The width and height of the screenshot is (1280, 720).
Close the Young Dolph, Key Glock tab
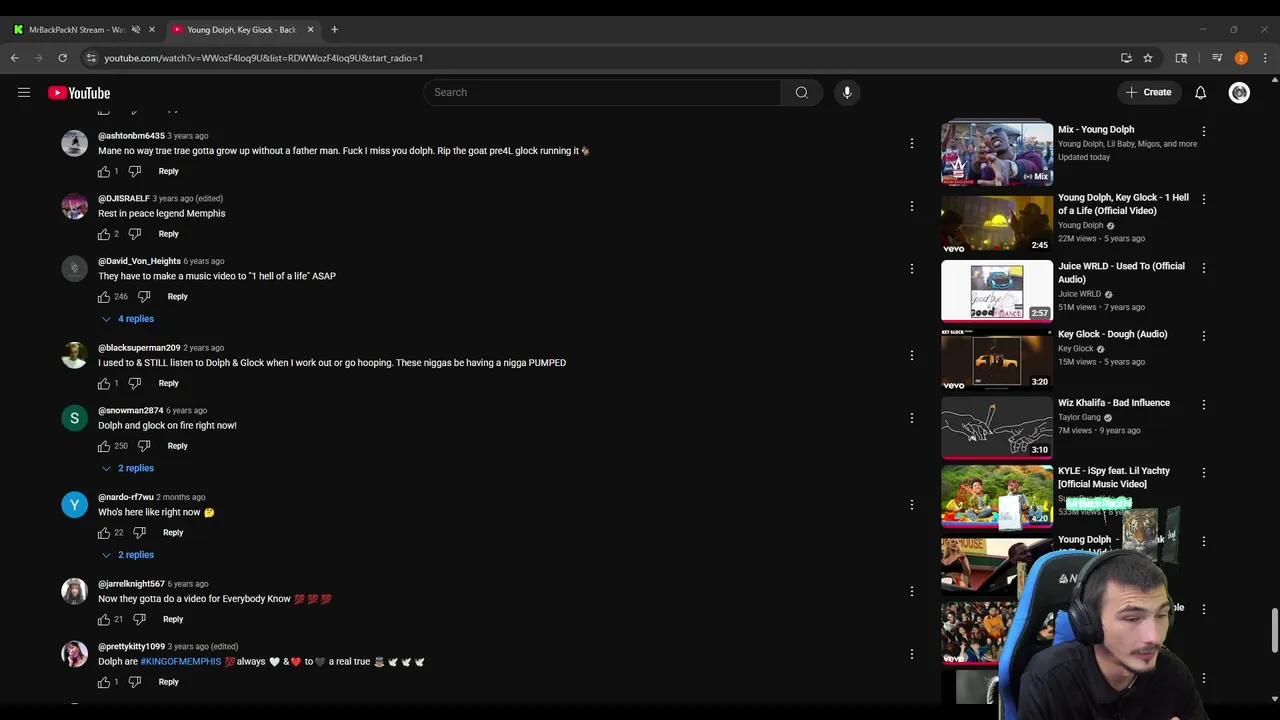310,30
